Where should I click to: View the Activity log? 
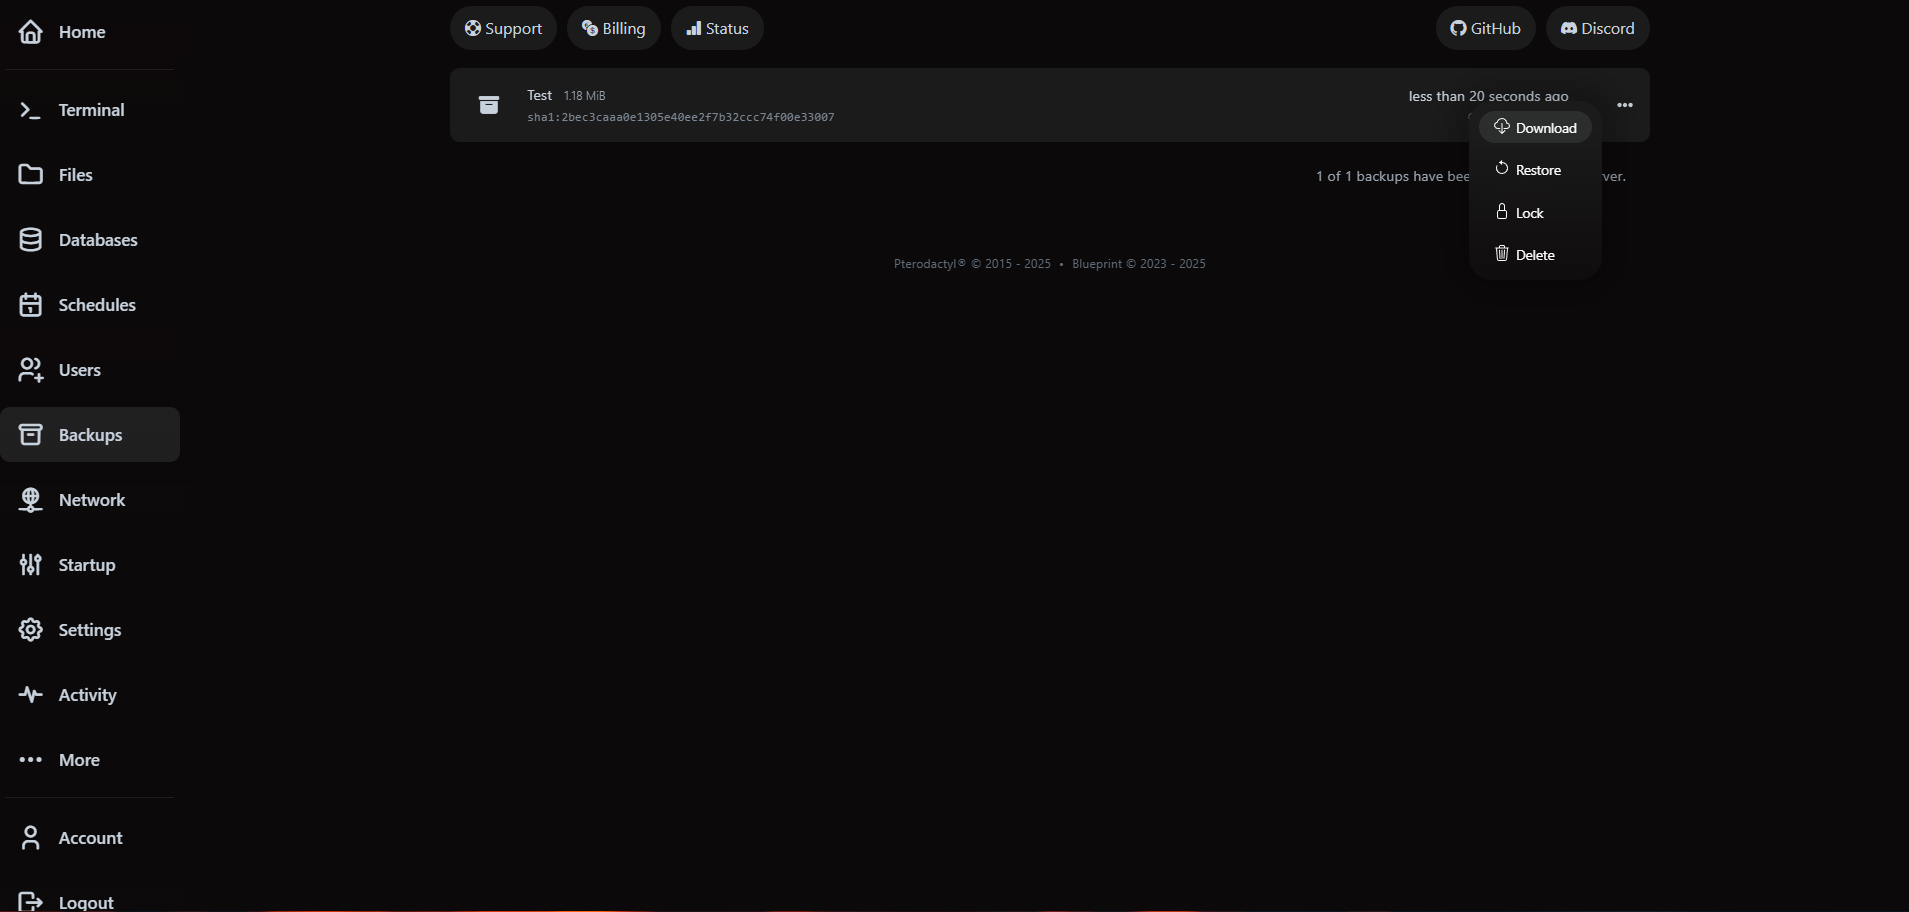87,694
